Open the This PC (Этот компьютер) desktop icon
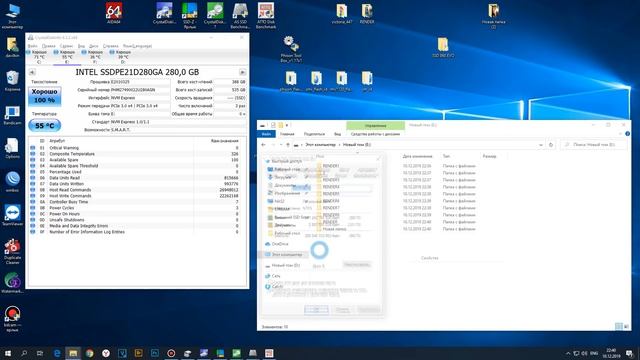 point(12,16)
